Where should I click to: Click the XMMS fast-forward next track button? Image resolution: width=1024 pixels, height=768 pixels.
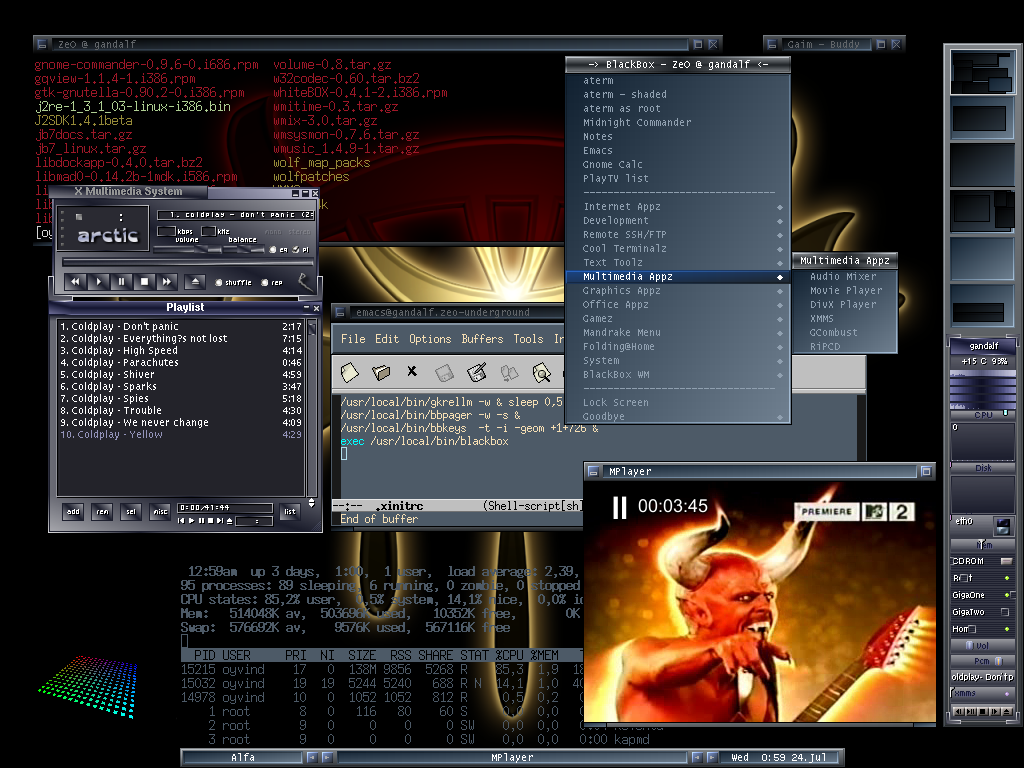167,283
